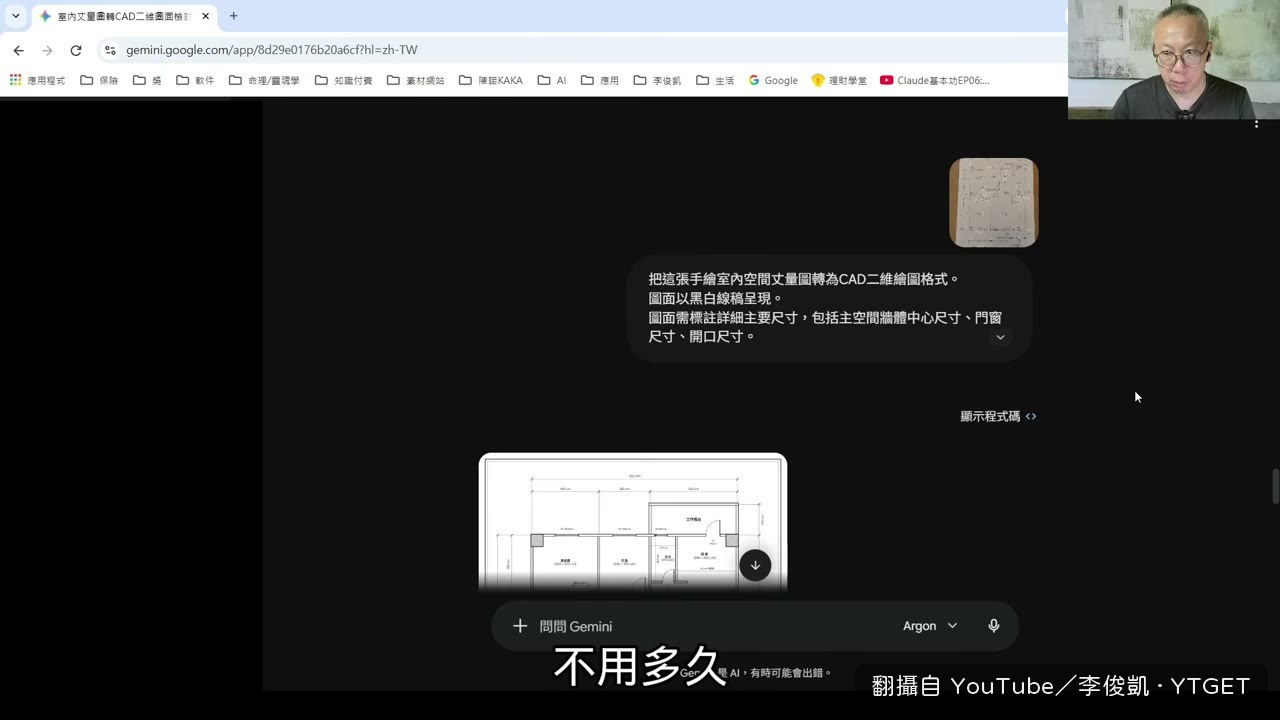Open the generated CAD floor plan image
The width and height of the screenshot is (1280, 720).
click(x=633, y=522)
